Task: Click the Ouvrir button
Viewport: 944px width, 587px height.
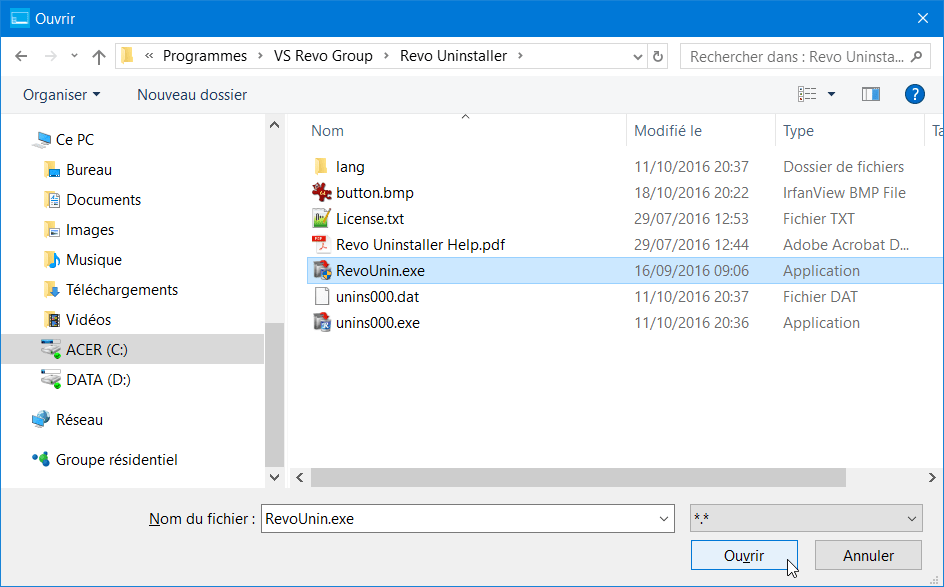Action: coord(744,555)
